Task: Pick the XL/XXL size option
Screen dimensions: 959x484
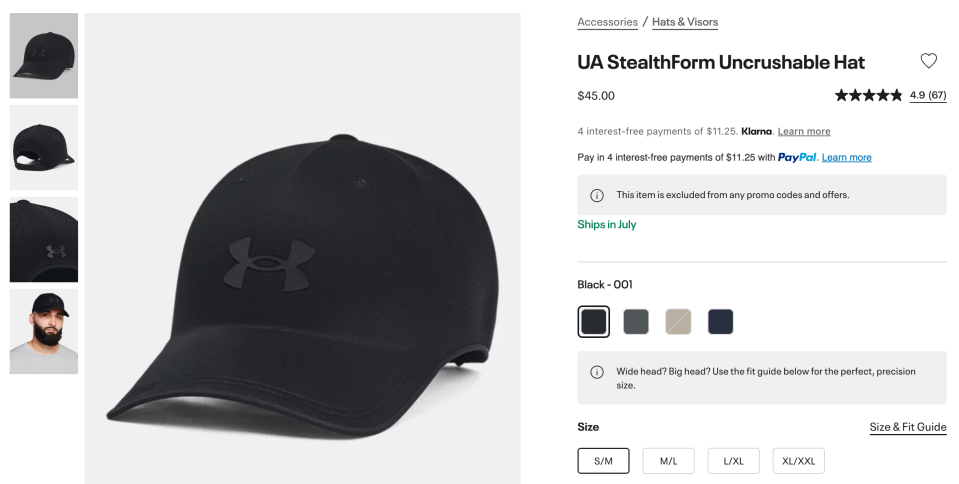Action: pyautogui.click(x=798, y=461)
